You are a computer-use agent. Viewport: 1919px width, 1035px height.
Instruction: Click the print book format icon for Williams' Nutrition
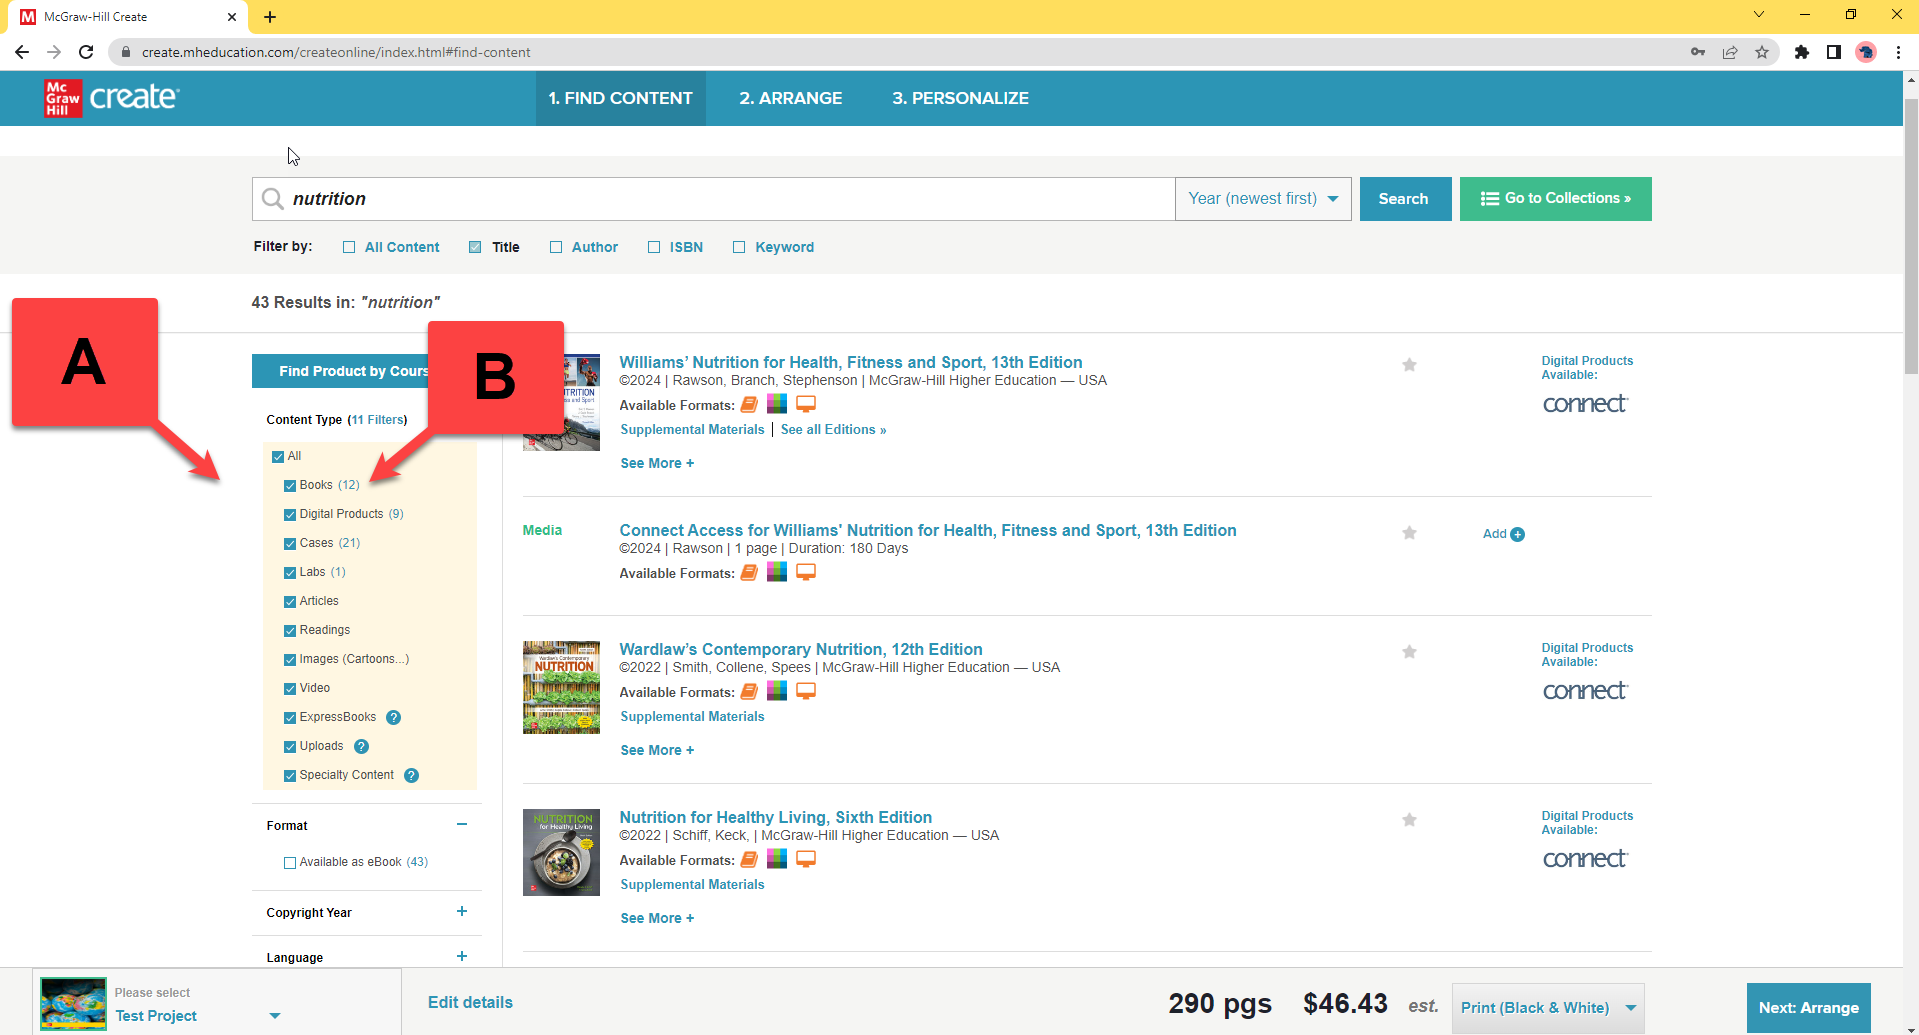click(748, 404)
